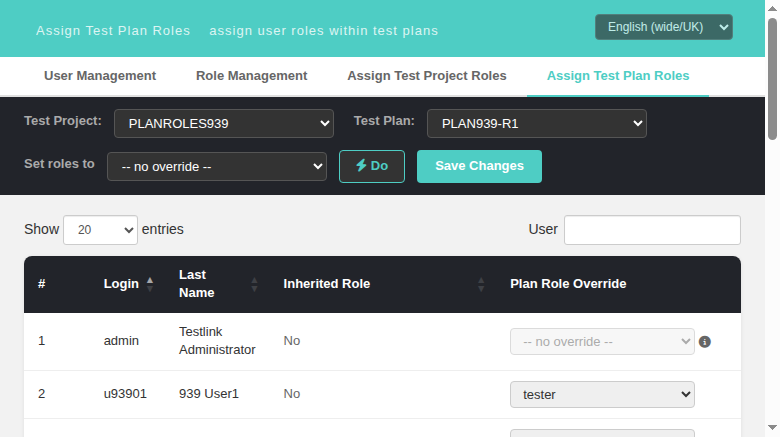Click the page vertical scrollbar thumb
Image resolution: width=780 pixels, height=437 pixels.
point(772,79)
